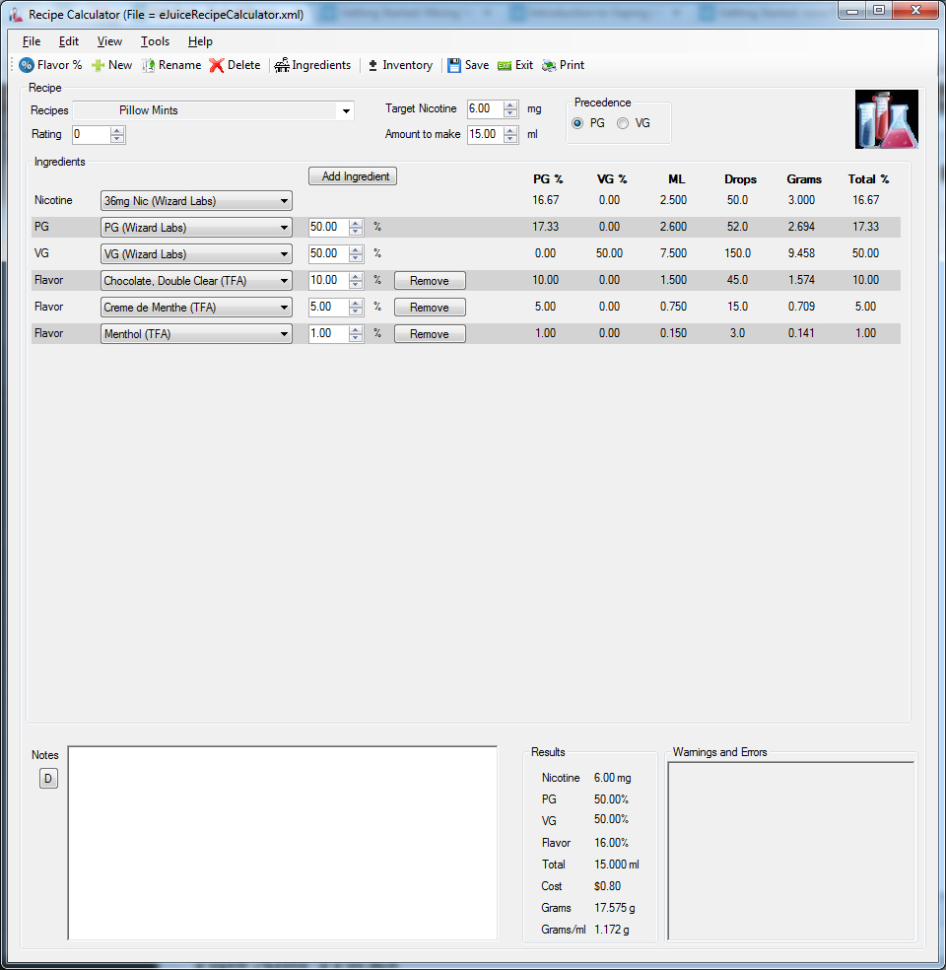The width and height of the screenshot is (946, 970).
Task: Open the Ingredients manager from the toolbar
Action: pos(313,64)
